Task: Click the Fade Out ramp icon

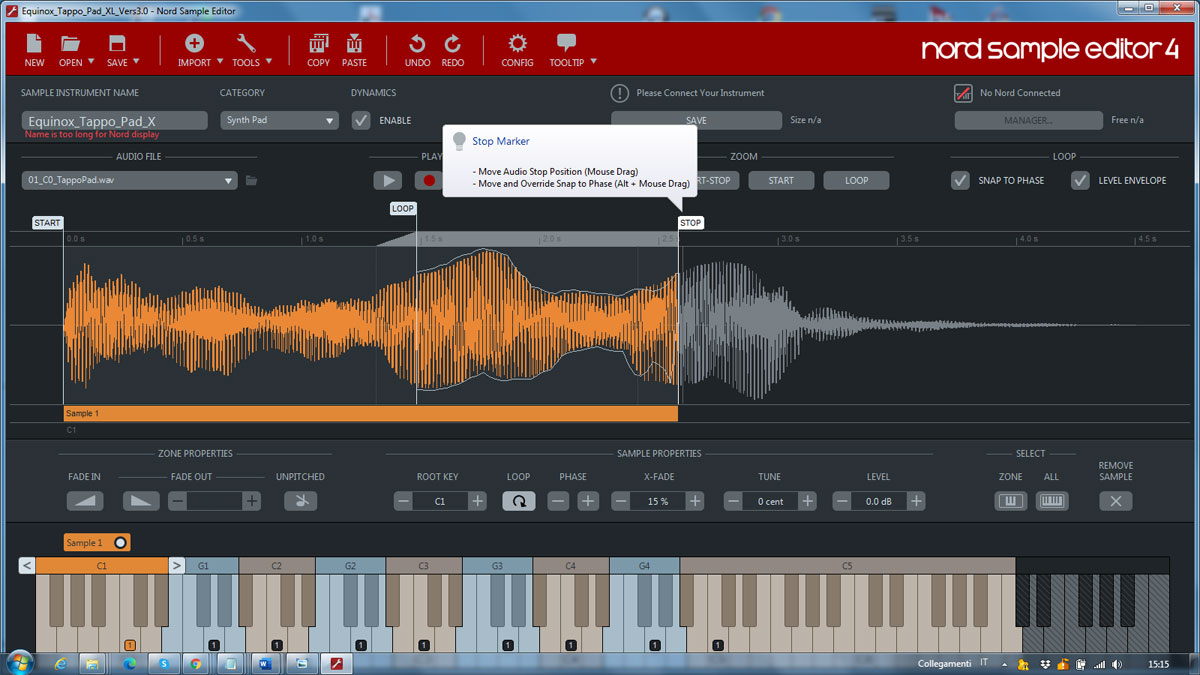Action: click(x=141, y=501)
